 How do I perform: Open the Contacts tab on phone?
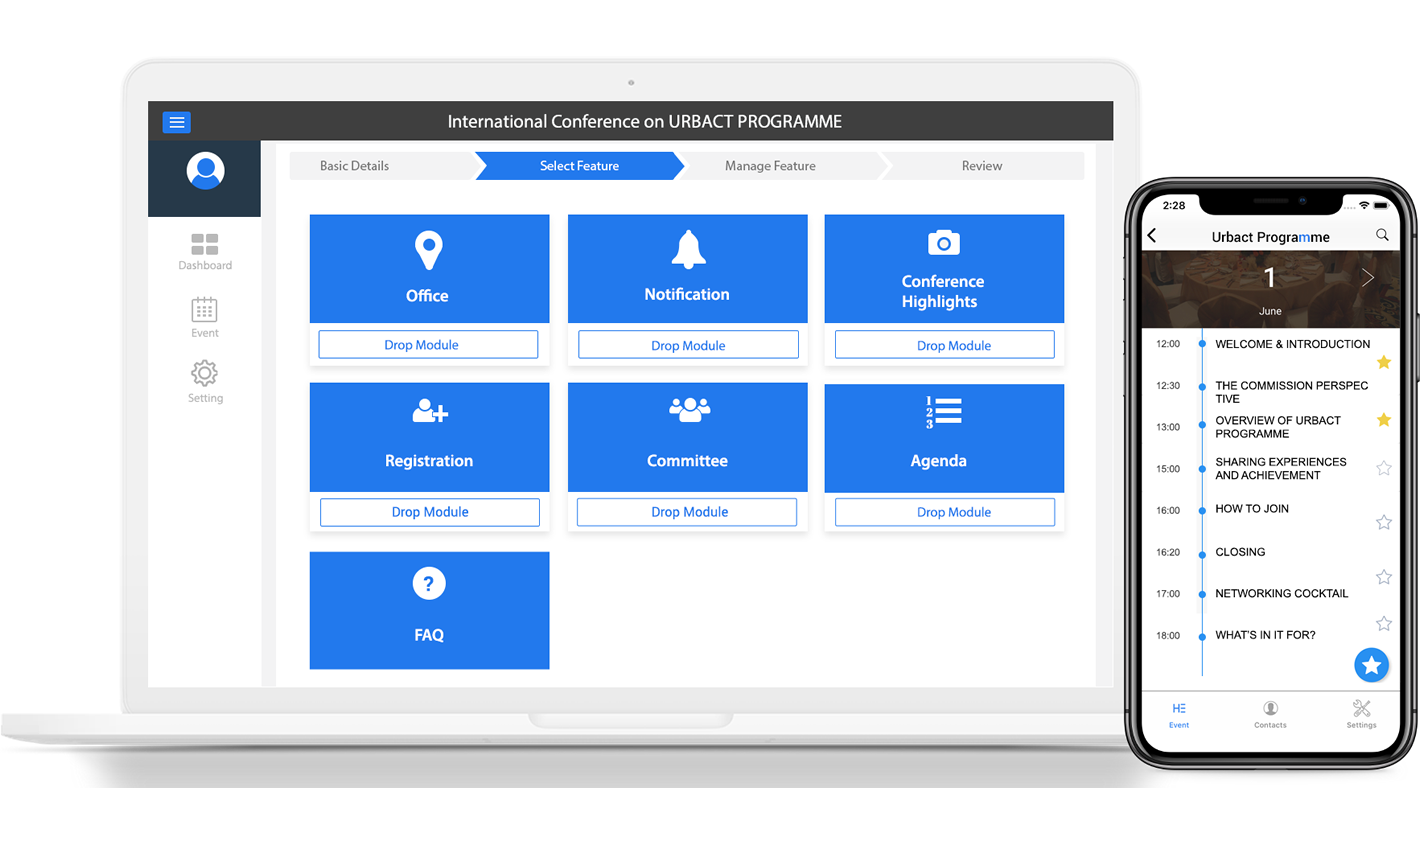tap(1270, 715)
